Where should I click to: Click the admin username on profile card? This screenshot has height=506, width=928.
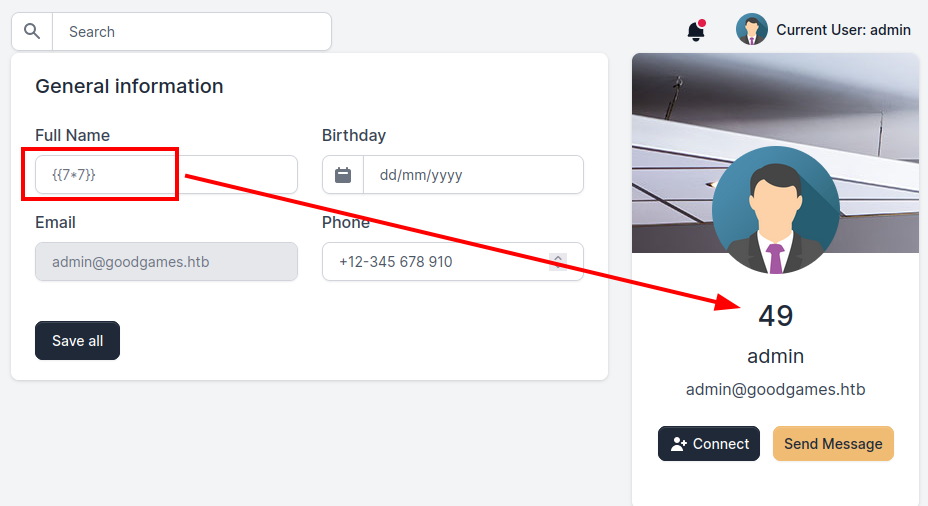point(775,356)
